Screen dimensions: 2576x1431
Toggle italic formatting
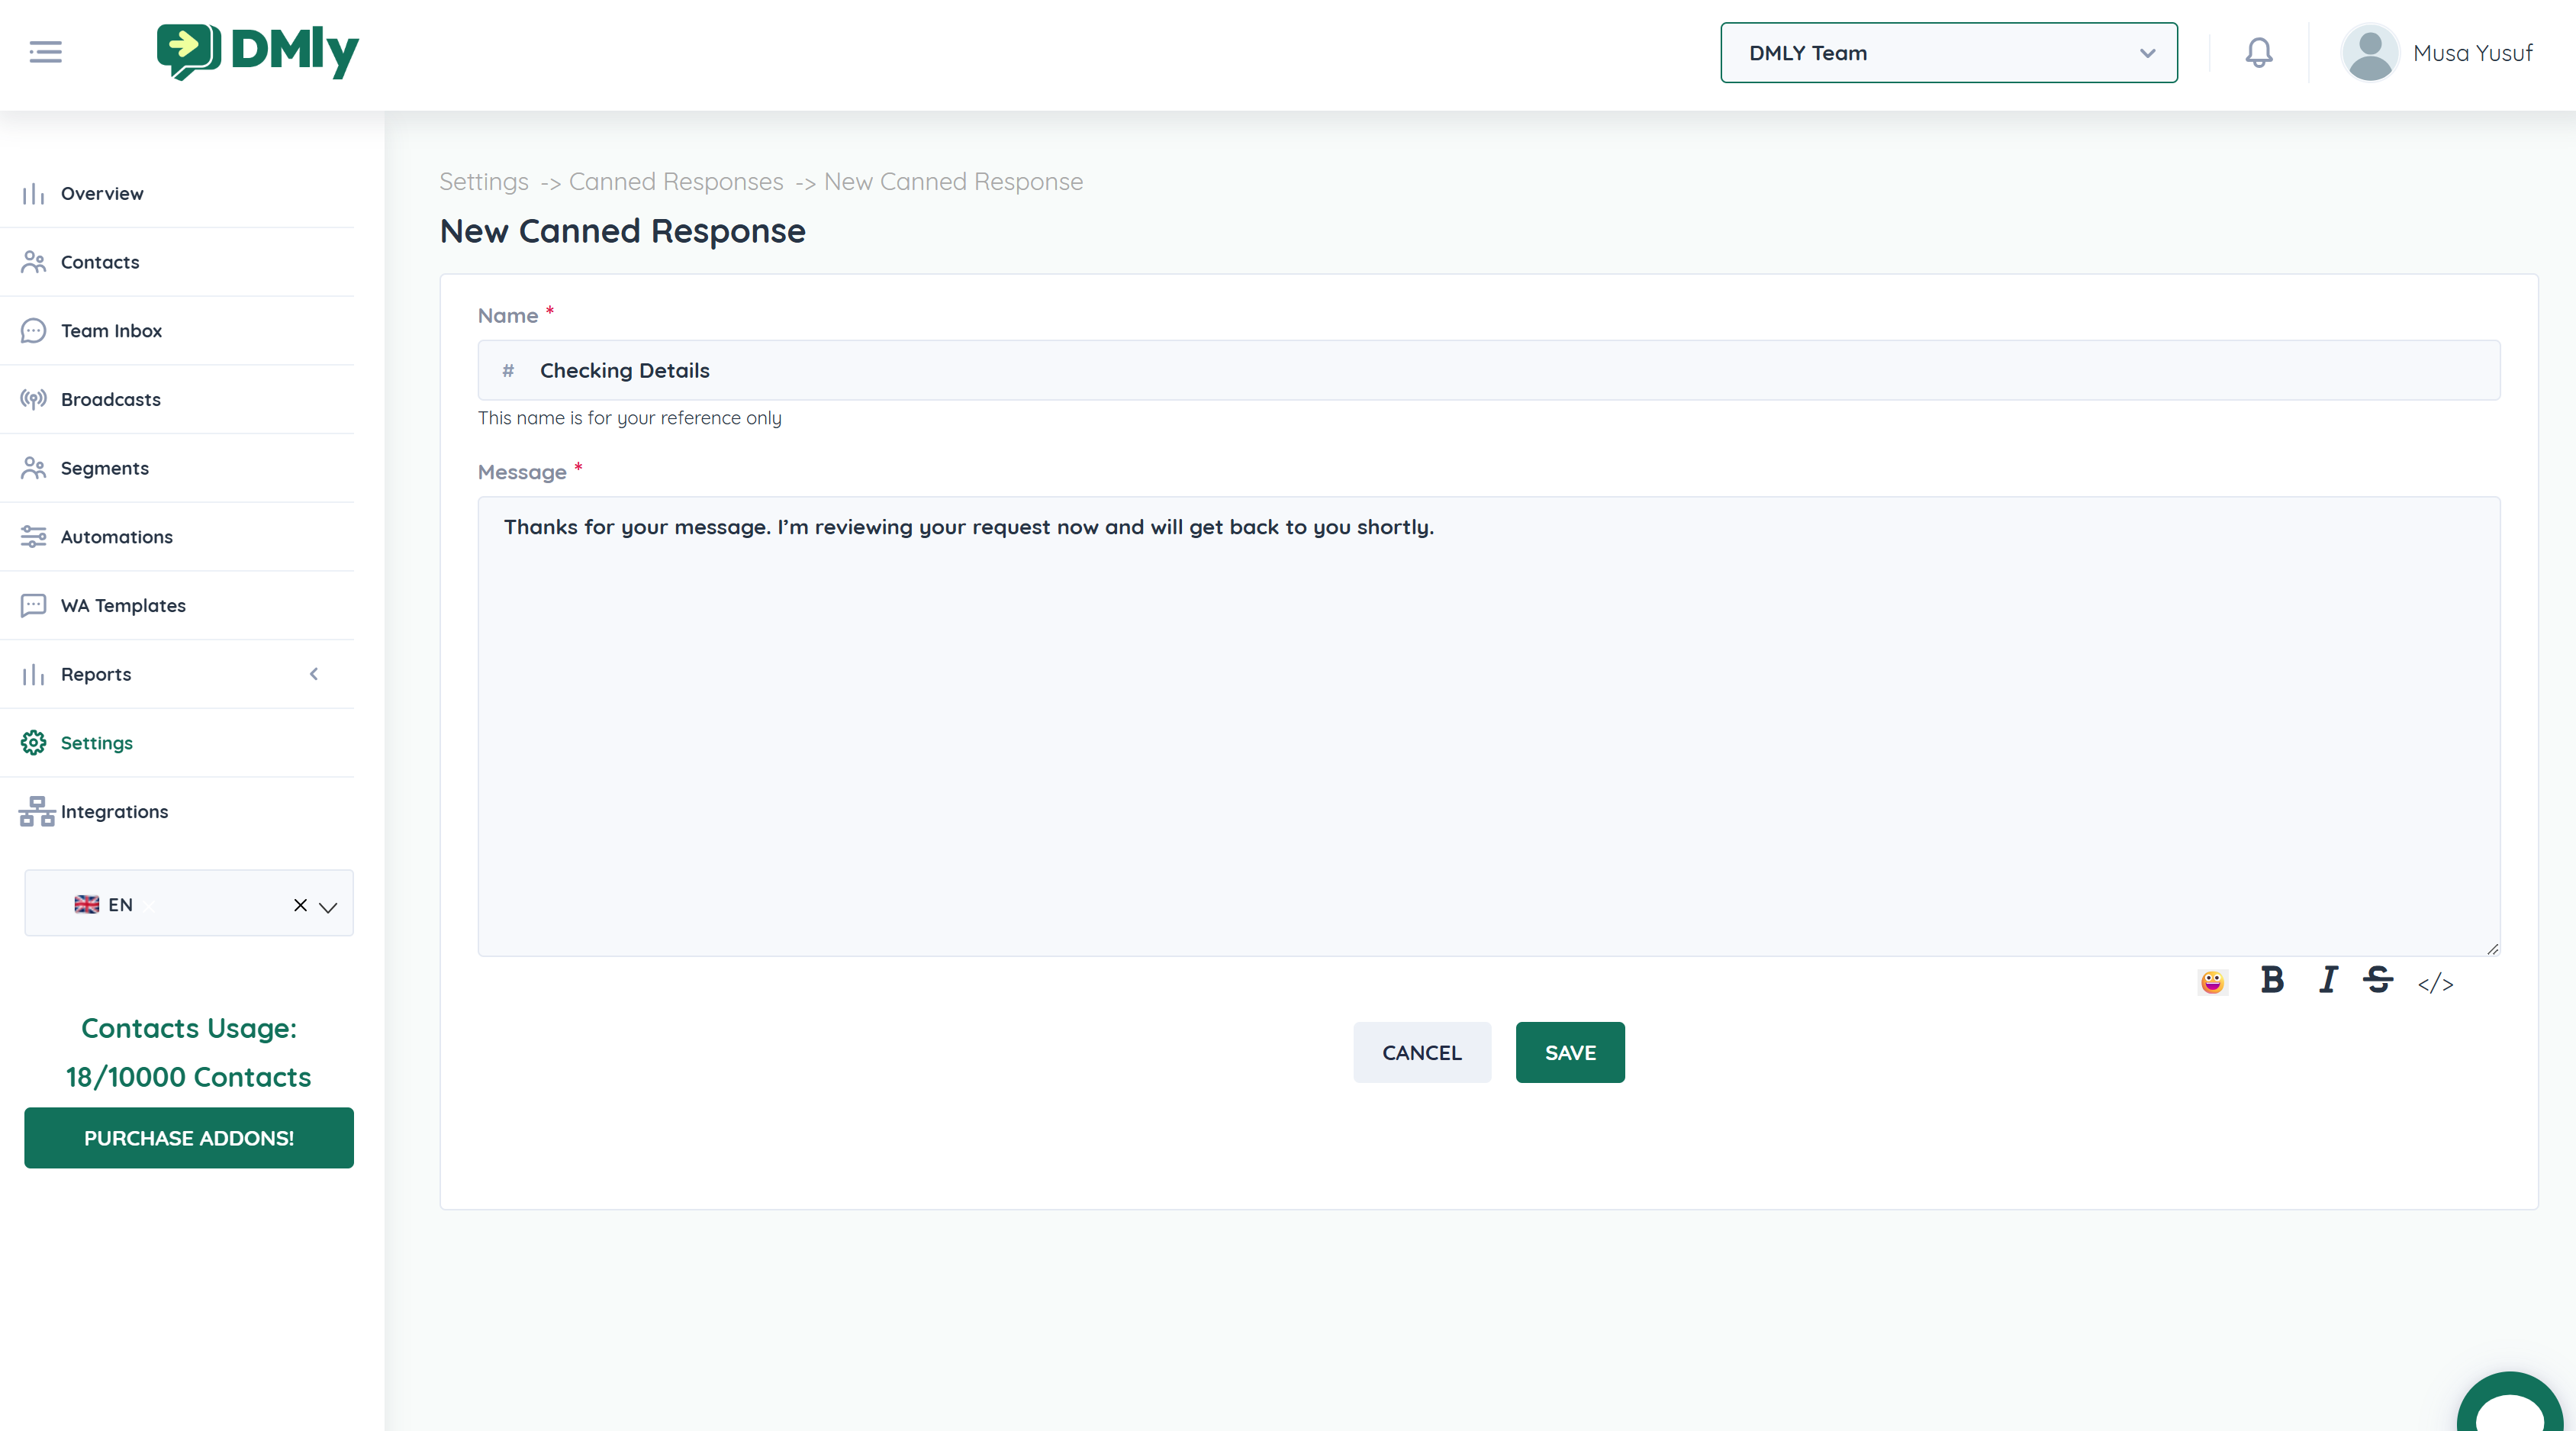2328,980
